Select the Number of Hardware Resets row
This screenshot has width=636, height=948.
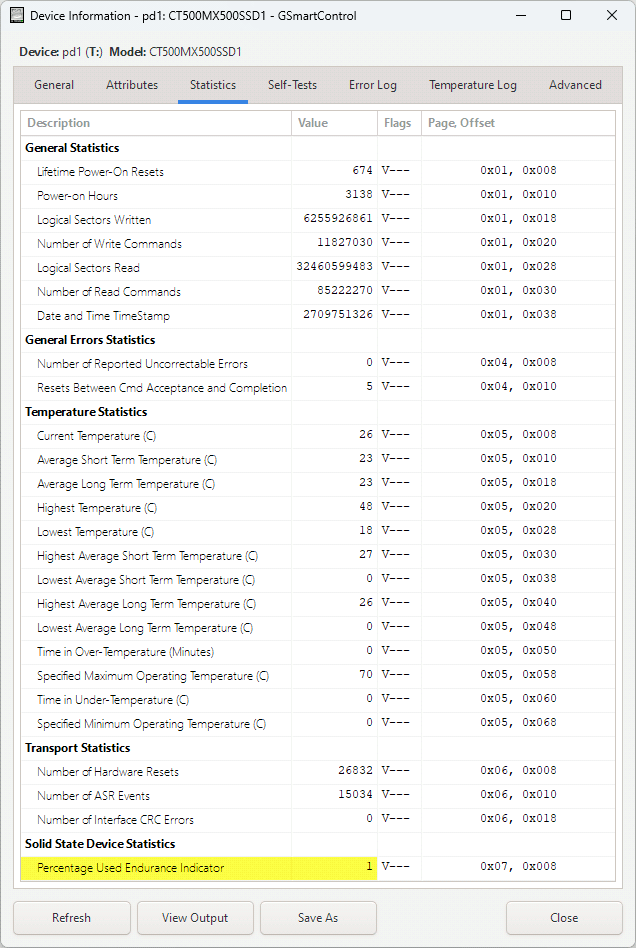tap(318, 771)
